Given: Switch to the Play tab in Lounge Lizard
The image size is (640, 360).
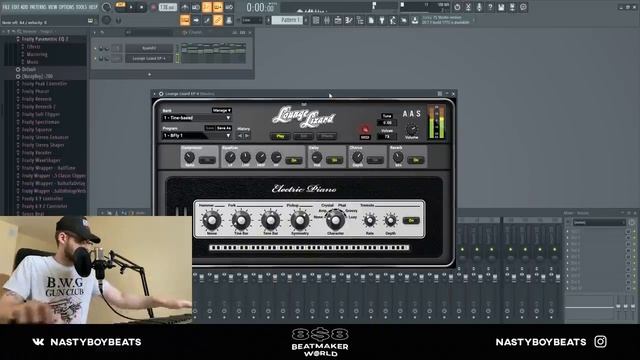Looking at the screenshot, I should (280, 136).
